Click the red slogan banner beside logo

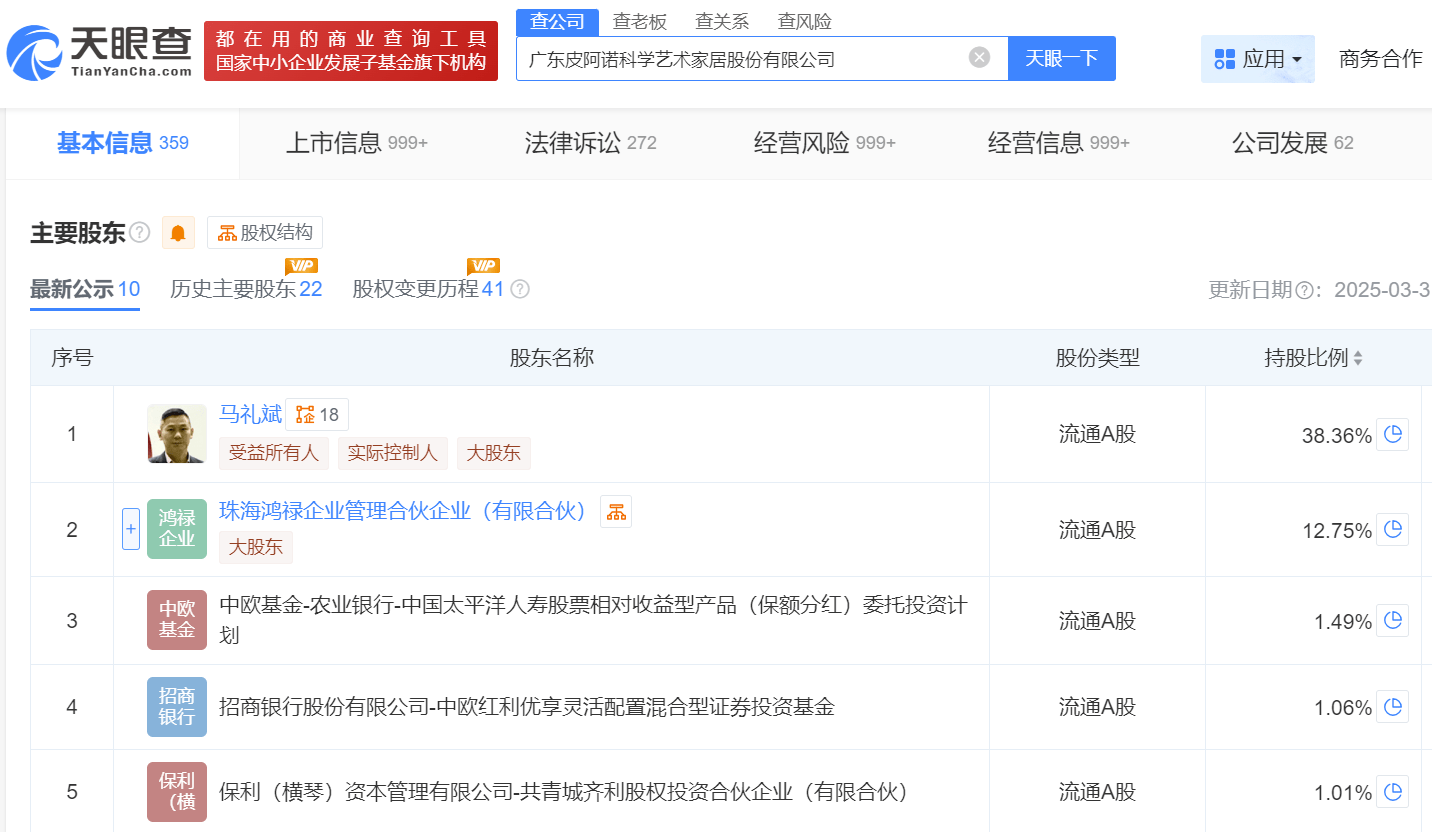351,51
